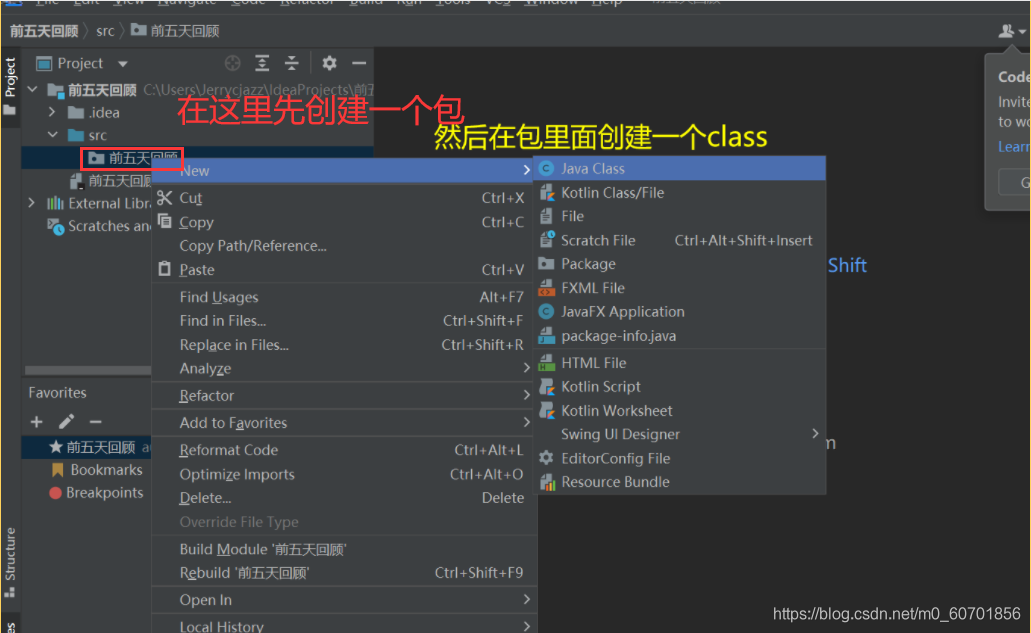Select Breakpoints in Favorites list
The width and height of the screenshot is (1031, 633).
(x=105, y=493)
